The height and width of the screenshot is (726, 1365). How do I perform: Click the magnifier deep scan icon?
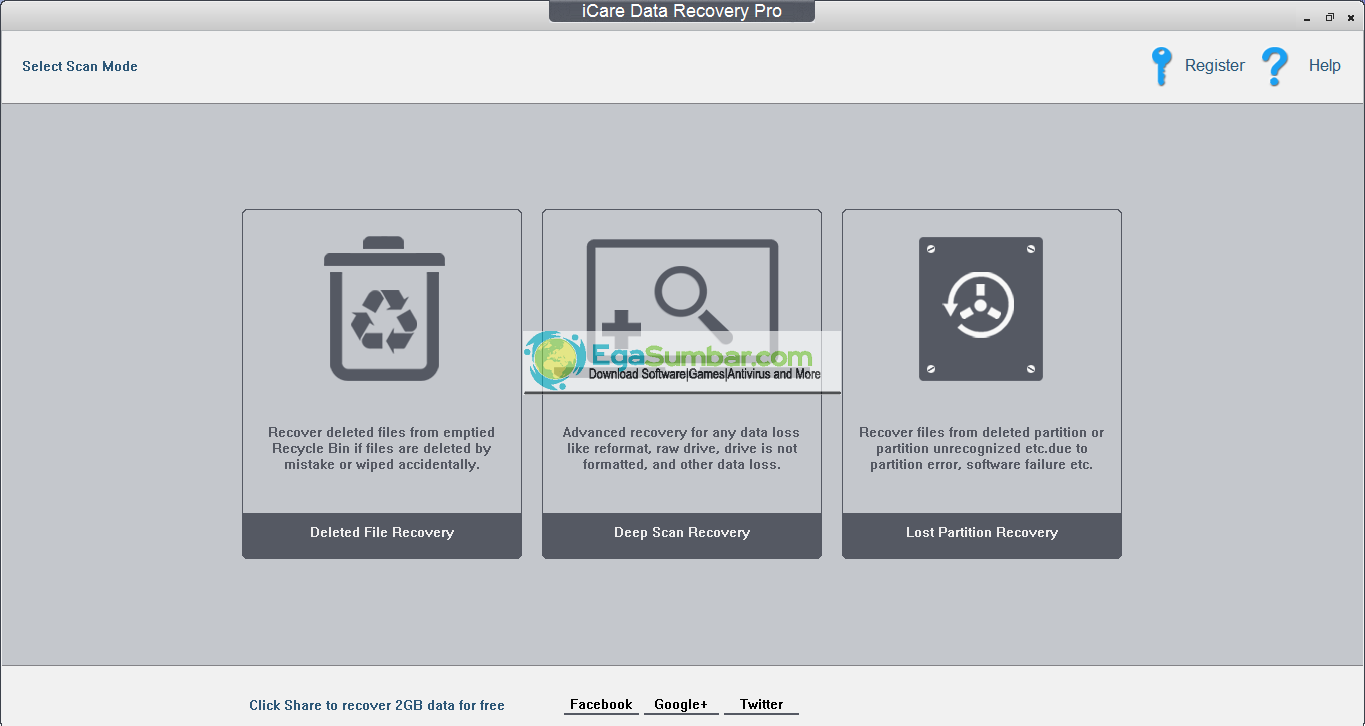coord(682,308)
